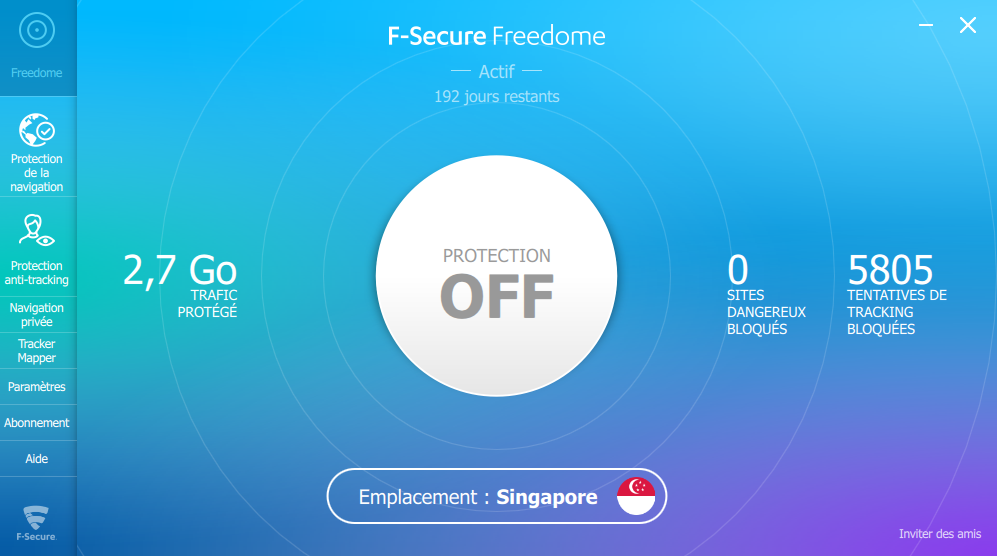Open the Aide help section
997x556 pixels.
pyautogui.click(x=37, y=459)
